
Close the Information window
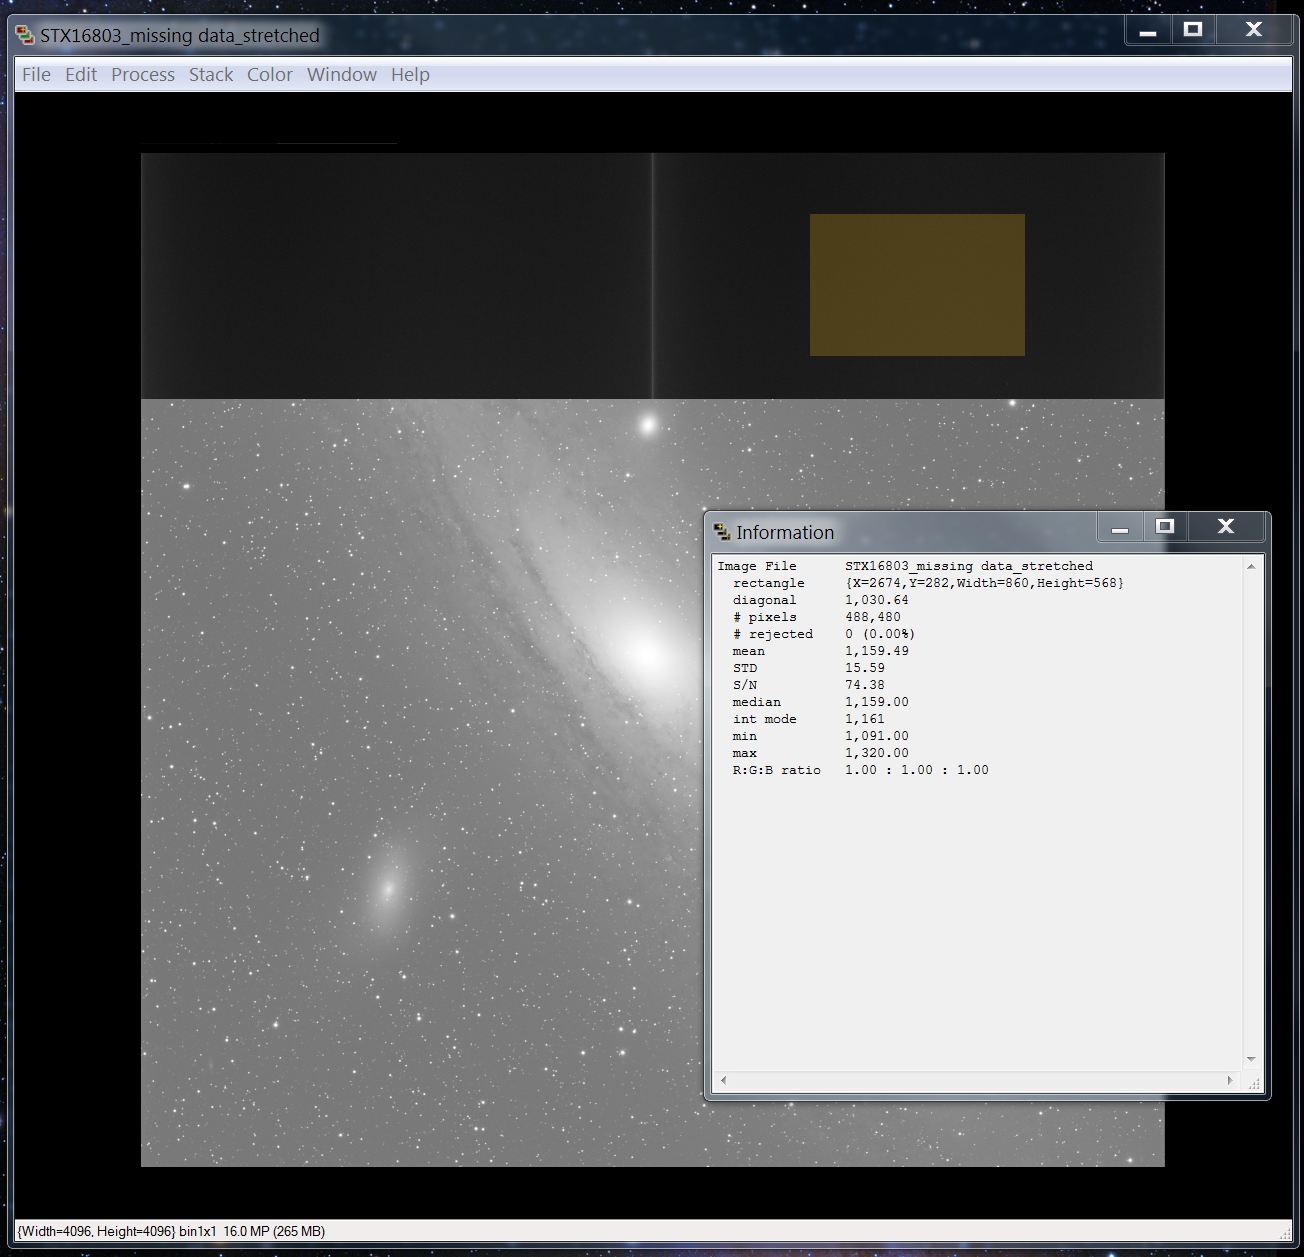(1226, 526)
